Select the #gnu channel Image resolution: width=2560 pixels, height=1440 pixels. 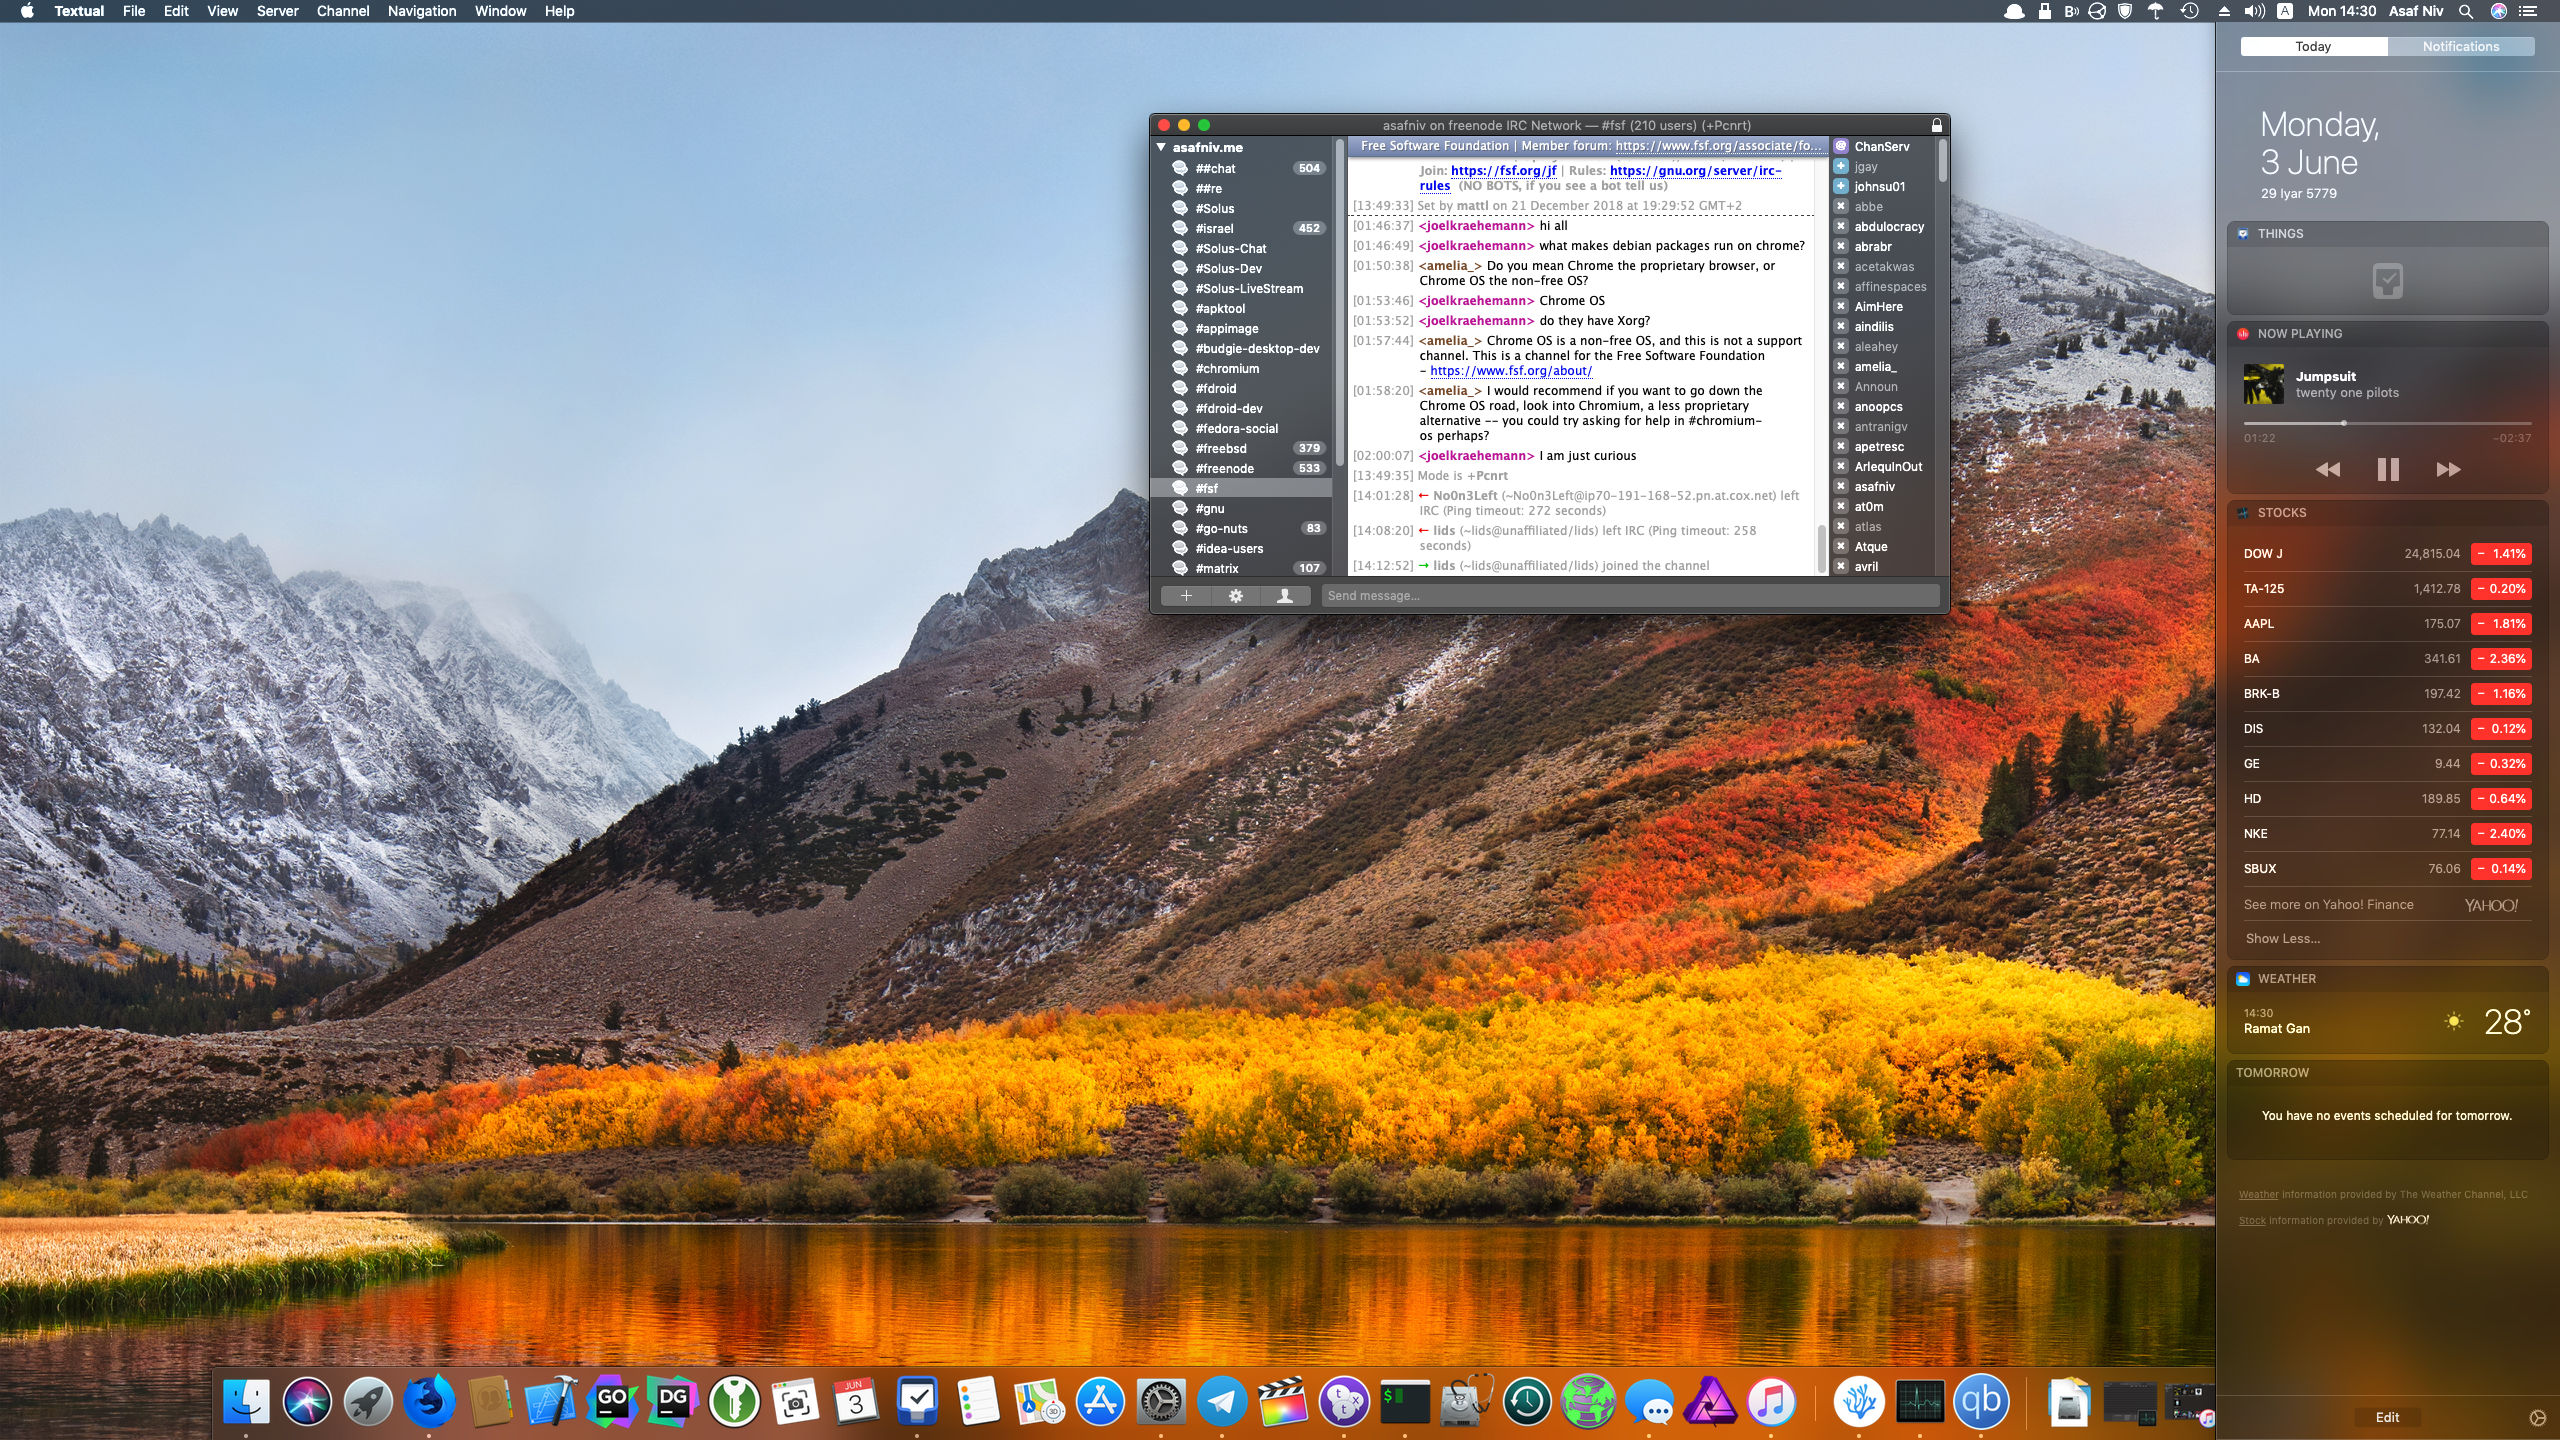point(1241,508)
